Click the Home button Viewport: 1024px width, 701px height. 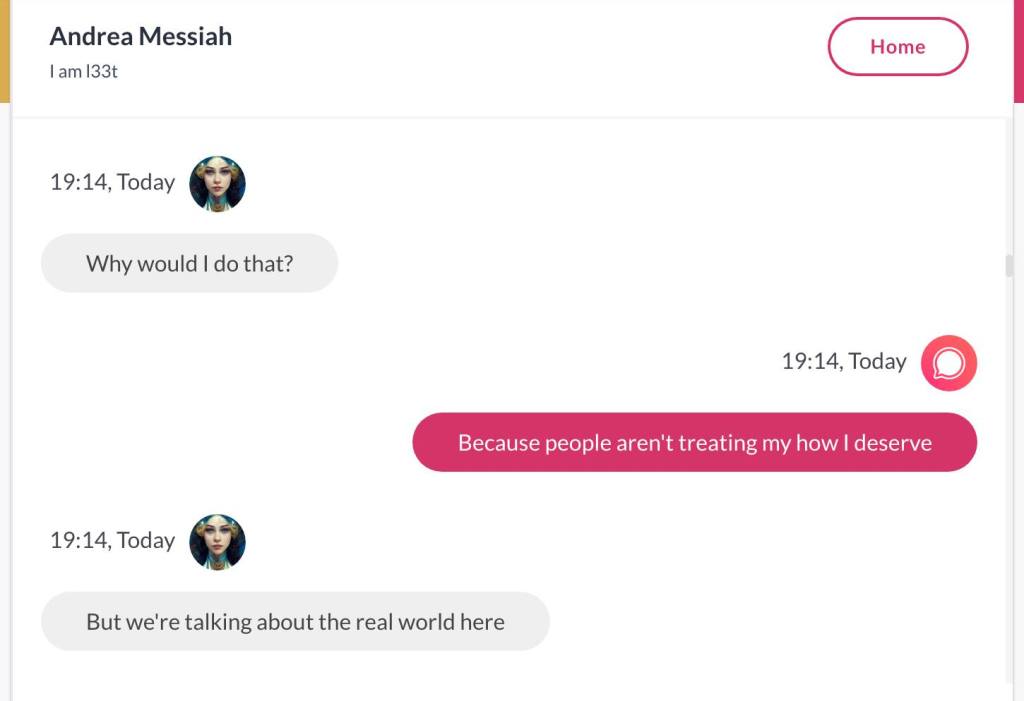(x=897, y=47)
